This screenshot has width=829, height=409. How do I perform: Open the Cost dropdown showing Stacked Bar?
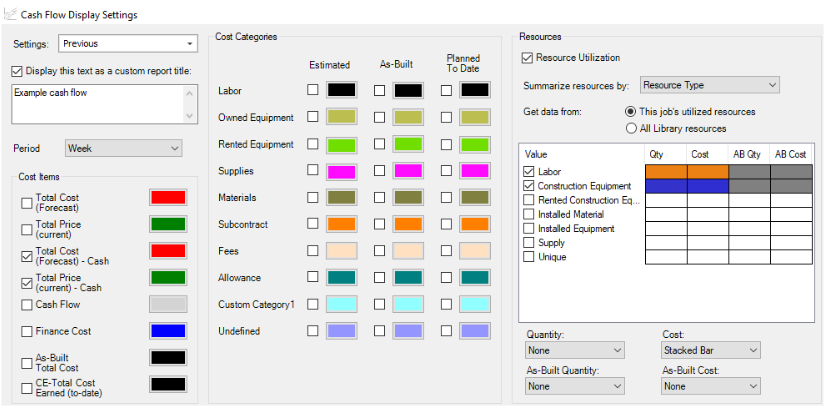coord(711,350)
